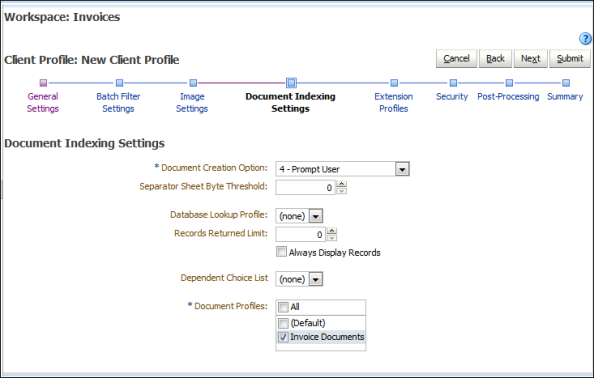Image resolution: width=594 pixels, height=378 pixels.
Task: Click the Document Indexing Settings train stop square
Action: 291,82
